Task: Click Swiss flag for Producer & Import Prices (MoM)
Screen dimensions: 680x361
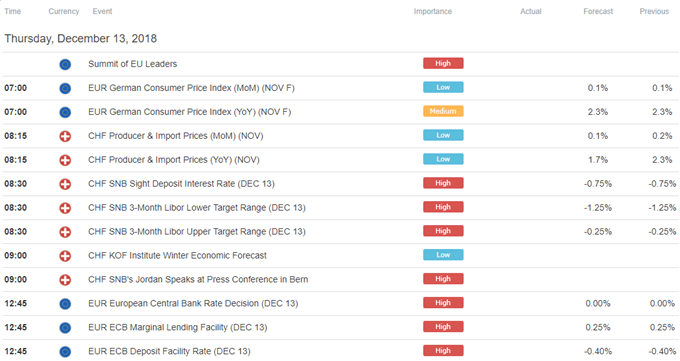Action: tap(65, 136)
